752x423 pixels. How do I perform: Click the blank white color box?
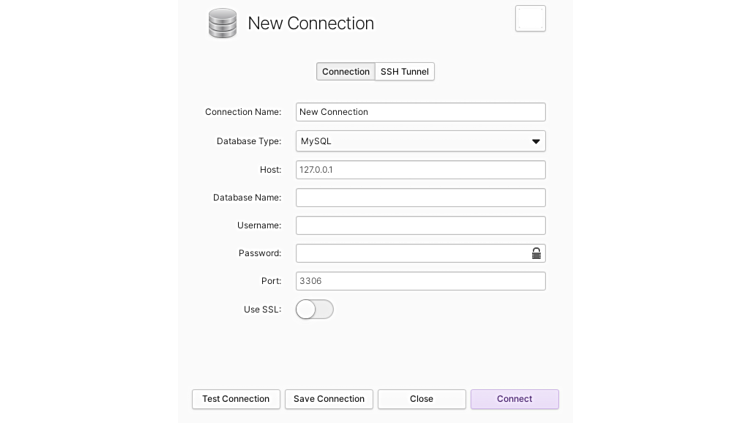(530, 19)
